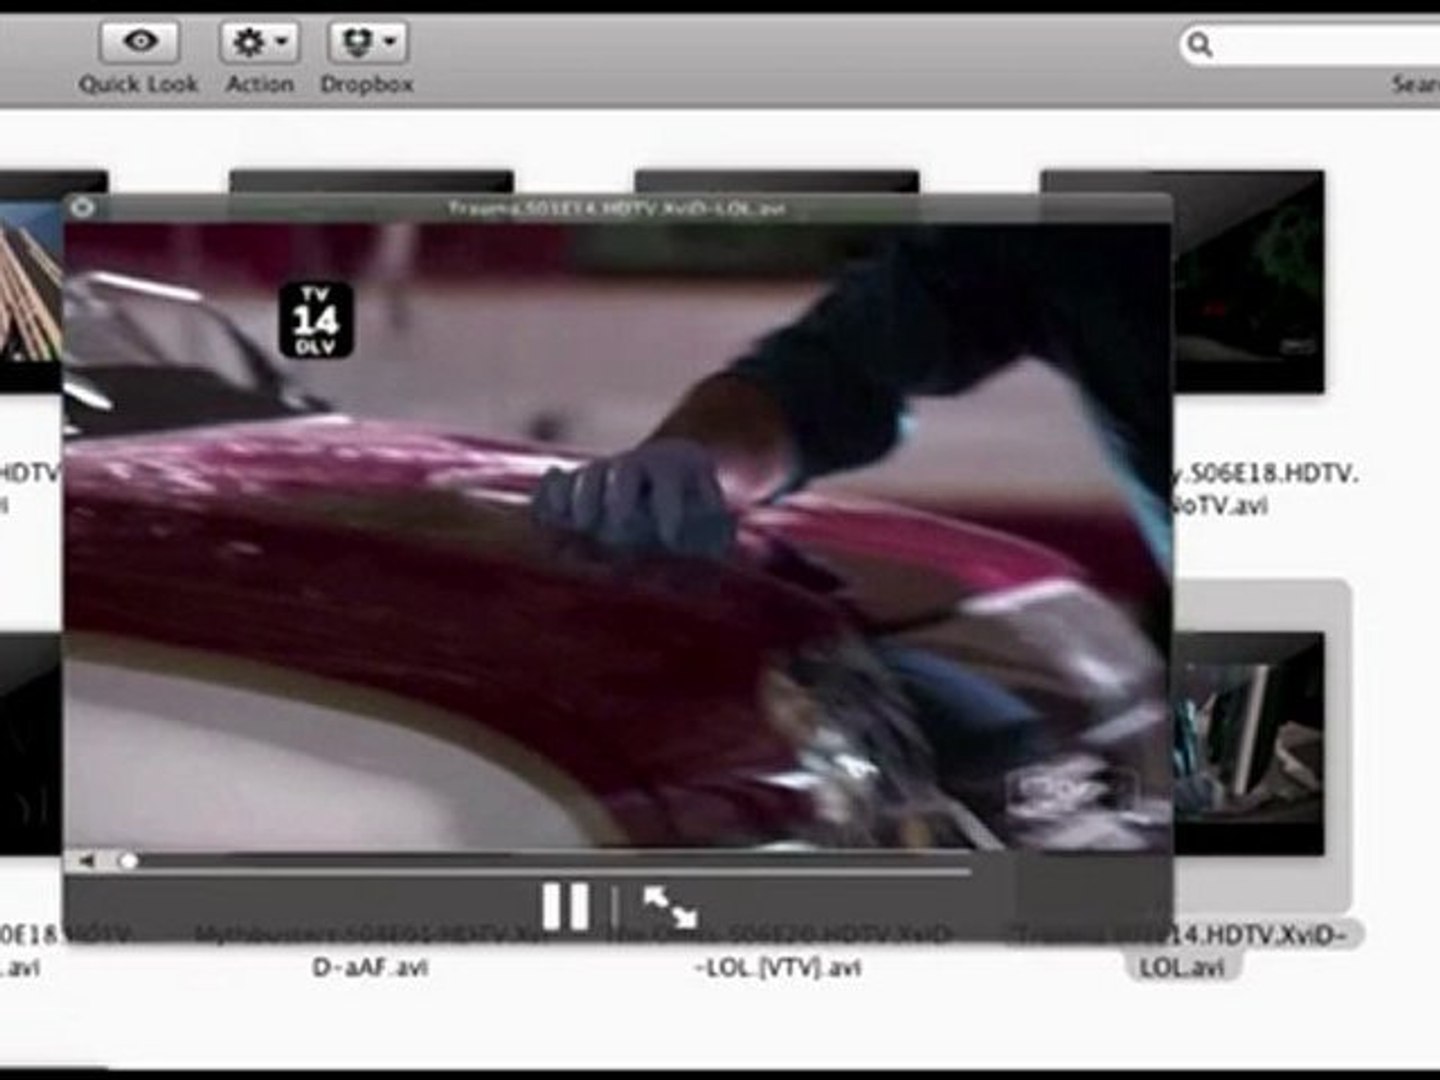This screenshot has width=1440, height=1080.
Task: Open the Action gear dropdown
Action: pyautogui.click(x=259, y=42)
